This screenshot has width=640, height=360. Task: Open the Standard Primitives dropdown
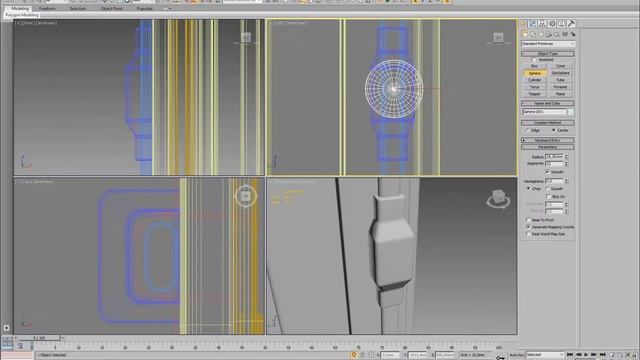click(x=548, y=44)
